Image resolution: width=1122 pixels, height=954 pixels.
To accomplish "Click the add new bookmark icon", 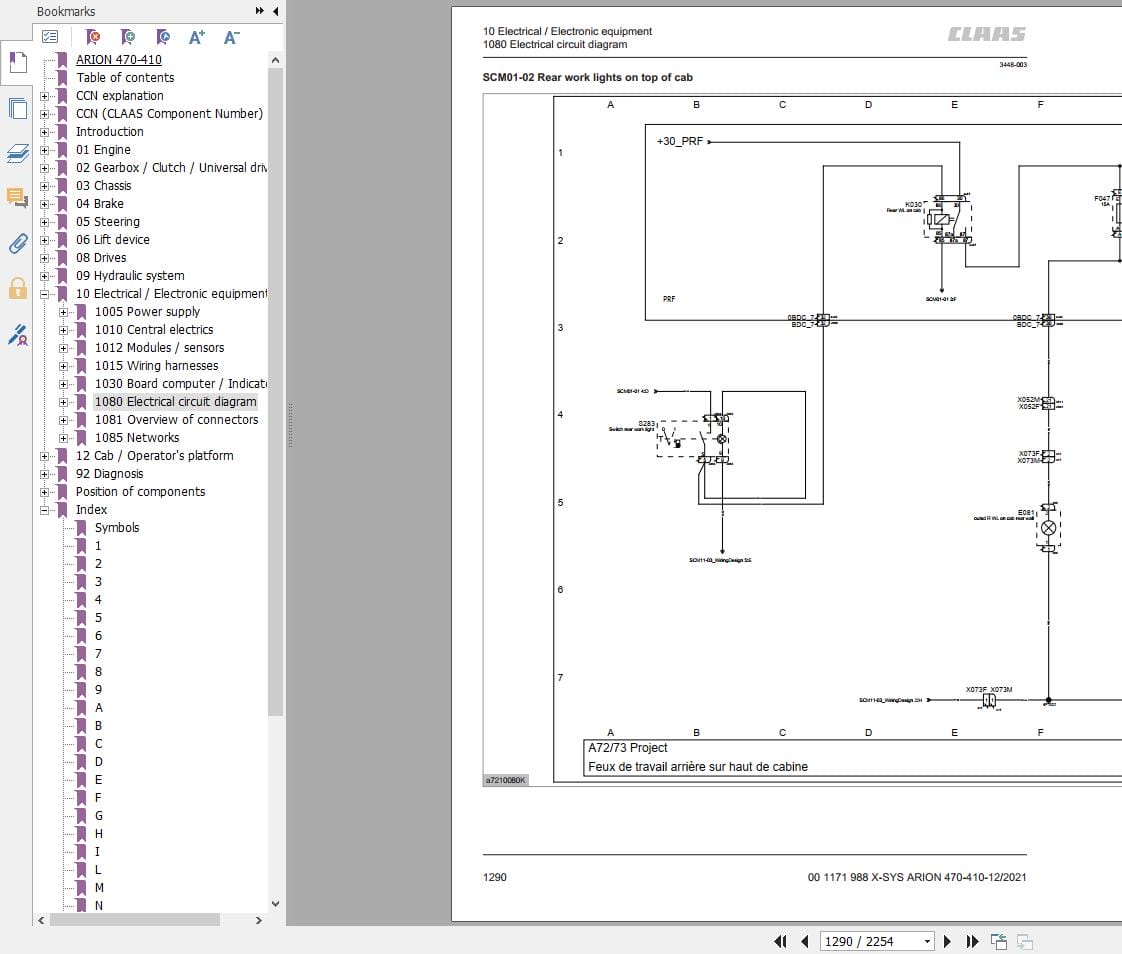I will [127, 36].
